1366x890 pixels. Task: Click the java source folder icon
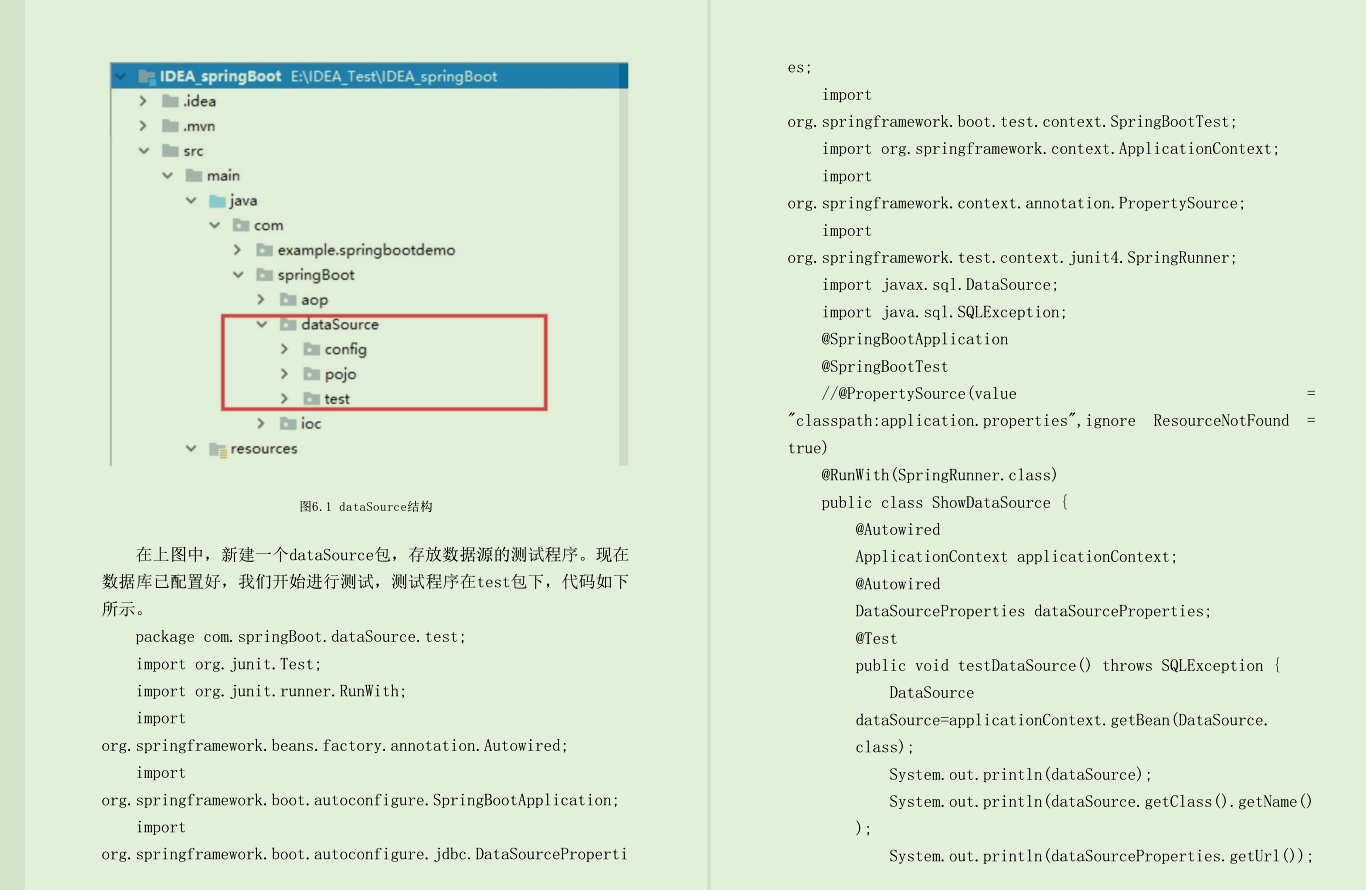(x=216, y=200)
